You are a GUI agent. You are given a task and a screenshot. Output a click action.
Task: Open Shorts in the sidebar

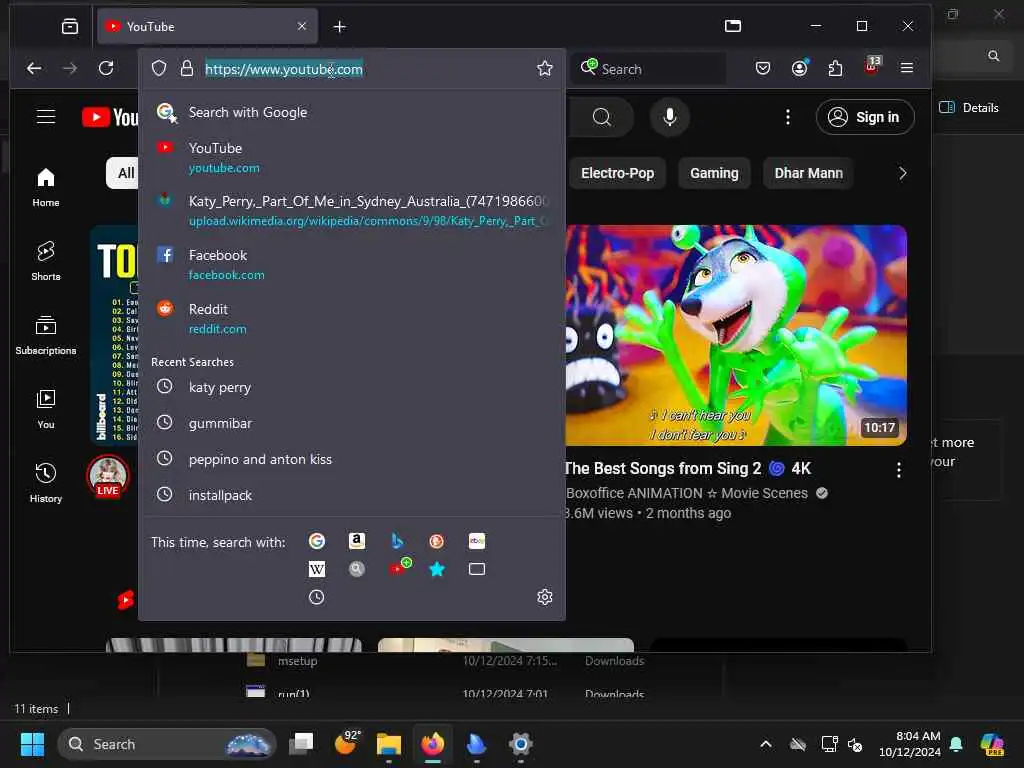46,261
